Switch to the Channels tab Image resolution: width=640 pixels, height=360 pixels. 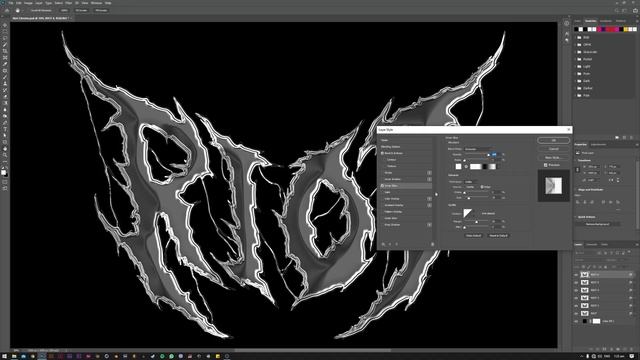point(591,244)
